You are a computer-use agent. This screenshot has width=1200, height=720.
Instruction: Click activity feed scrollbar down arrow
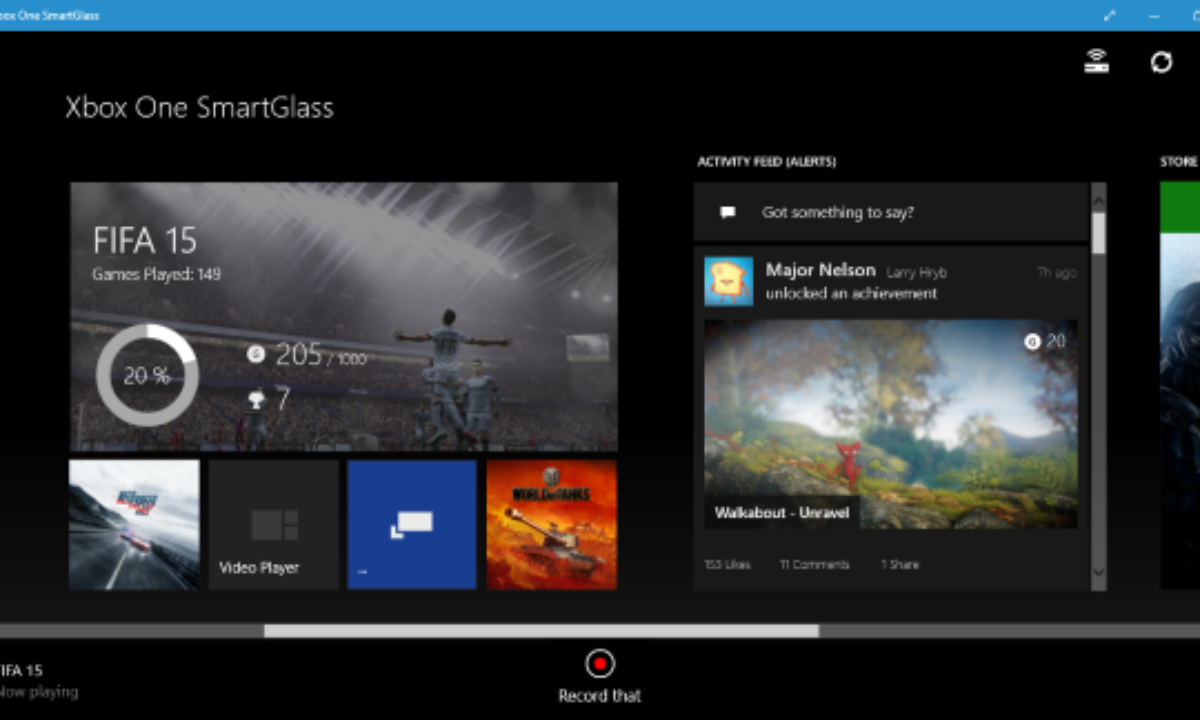point(1099,573)
